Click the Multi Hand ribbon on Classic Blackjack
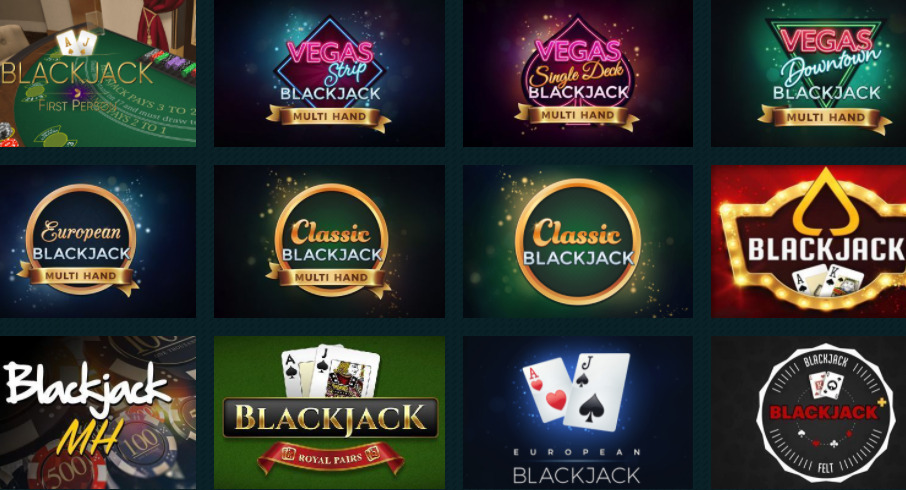The height and width of the screenshot is (490, 906). (331, 278)
